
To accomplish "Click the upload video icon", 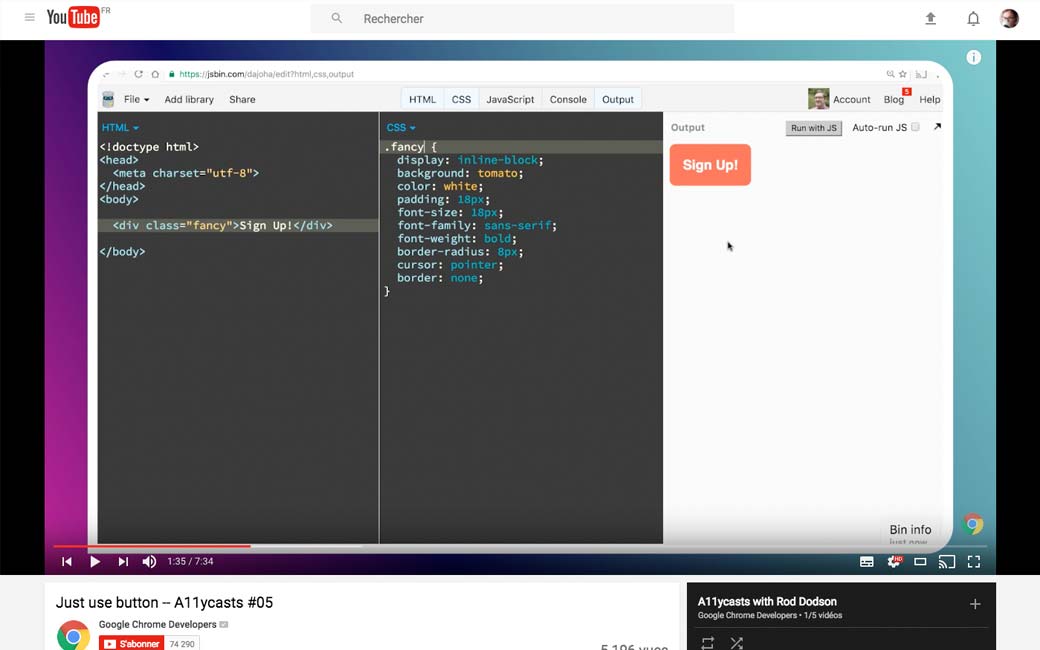I will 930,18.
